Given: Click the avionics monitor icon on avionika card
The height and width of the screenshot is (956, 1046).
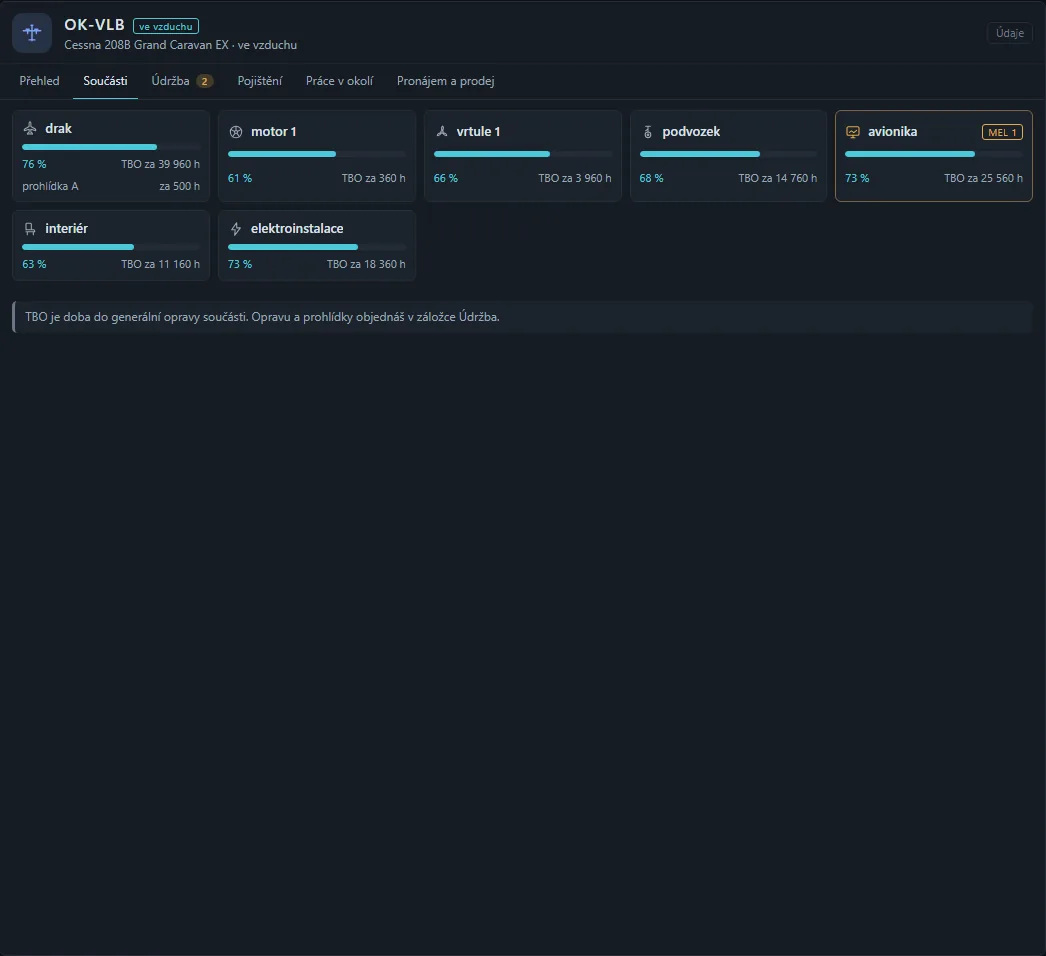Looking at the screenshot, I should coord(853,131).
